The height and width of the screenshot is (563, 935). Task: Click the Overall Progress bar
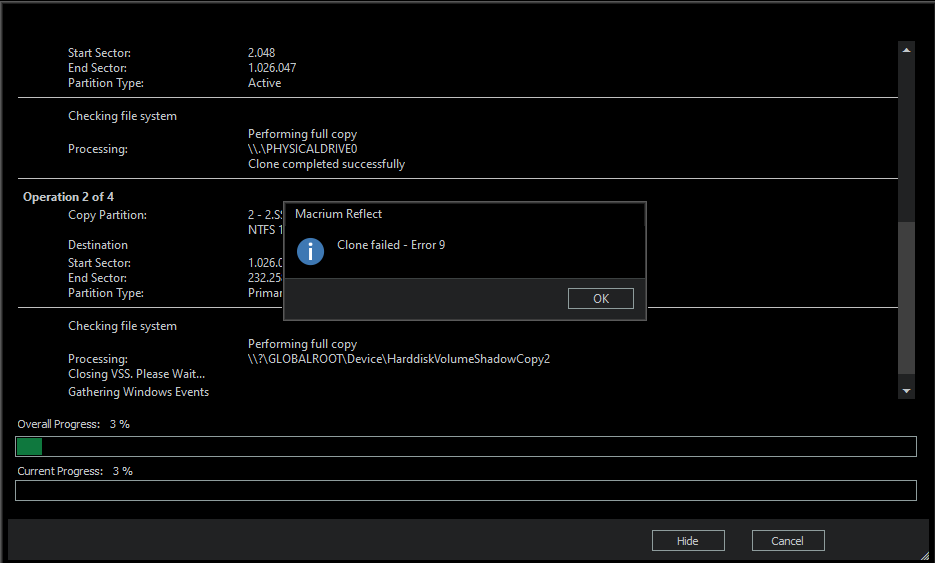tap(466, 447)
